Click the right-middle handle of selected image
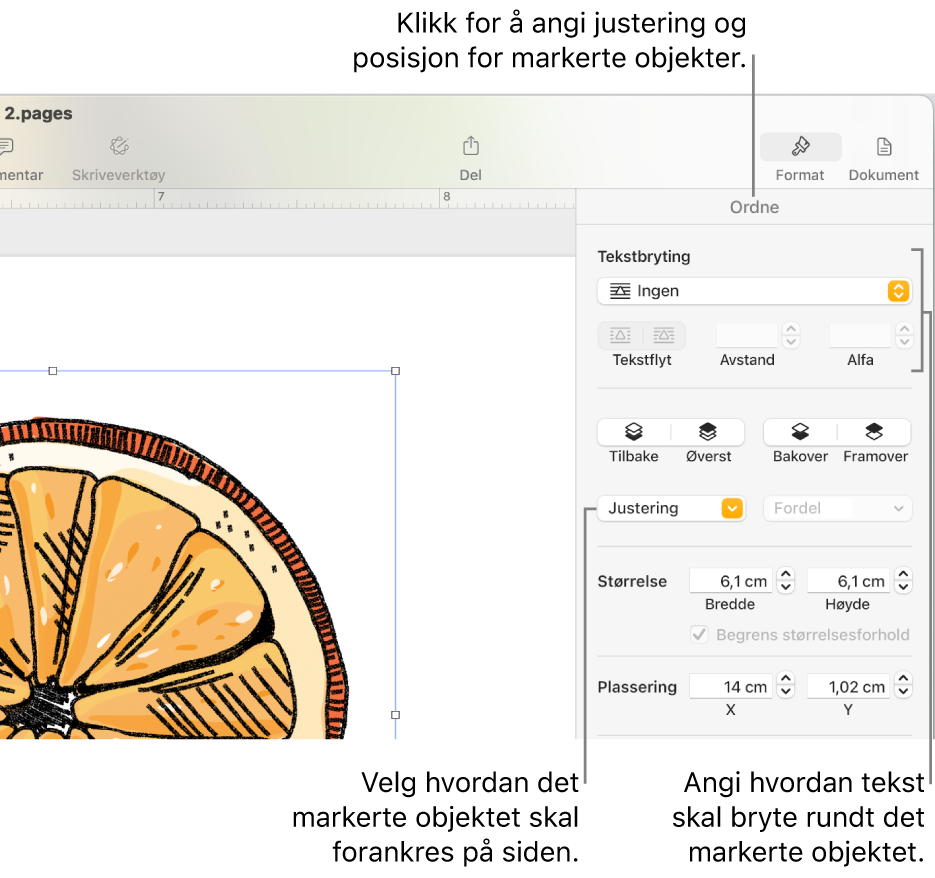The width and height of the screenshot is (935, 878). tap(395, 715)
